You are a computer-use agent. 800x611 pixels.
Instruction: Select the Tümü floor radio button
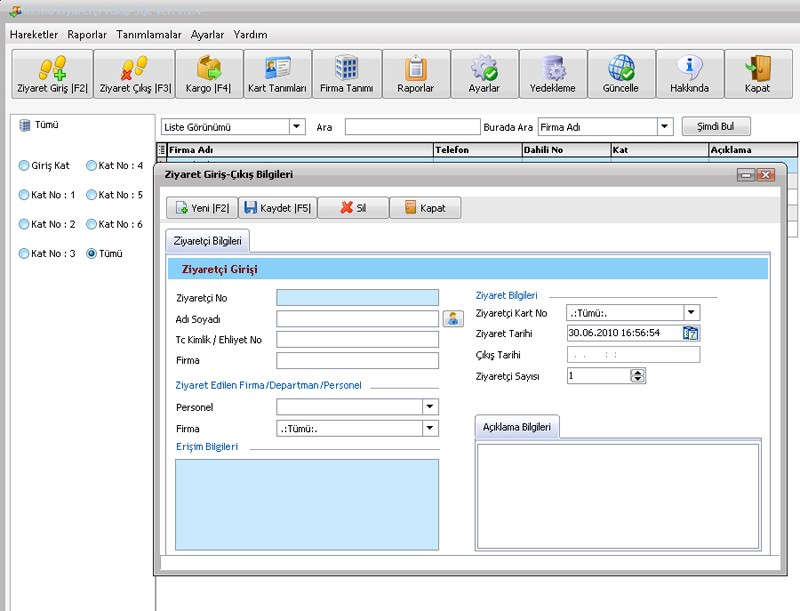(x=91, y=253)
